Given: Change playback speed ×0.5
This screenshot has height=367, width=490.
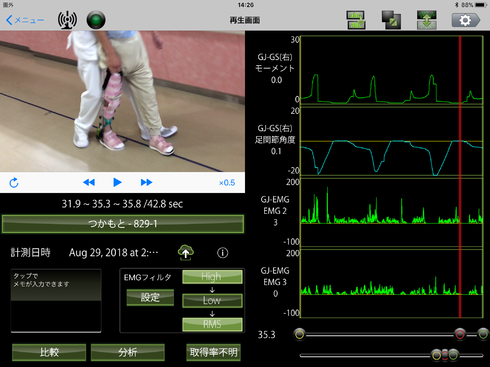Looking at the screenshot, I should 227,183.
